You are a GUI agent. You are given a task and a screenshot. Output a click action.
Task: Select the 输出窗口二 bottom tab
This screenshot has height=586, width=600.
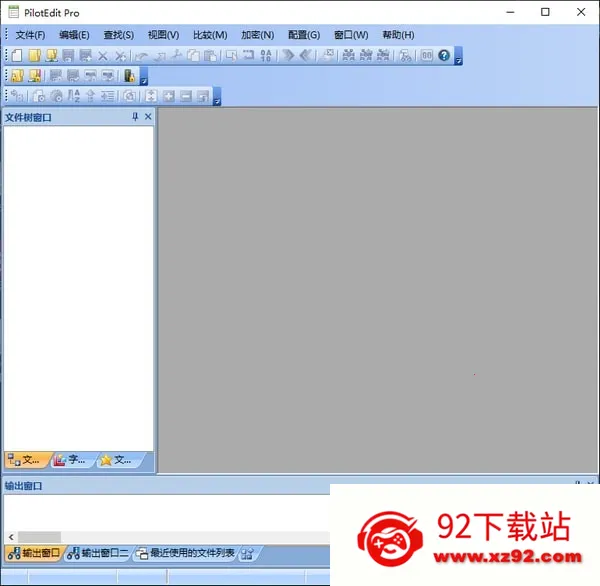click(x=98, y=553)
